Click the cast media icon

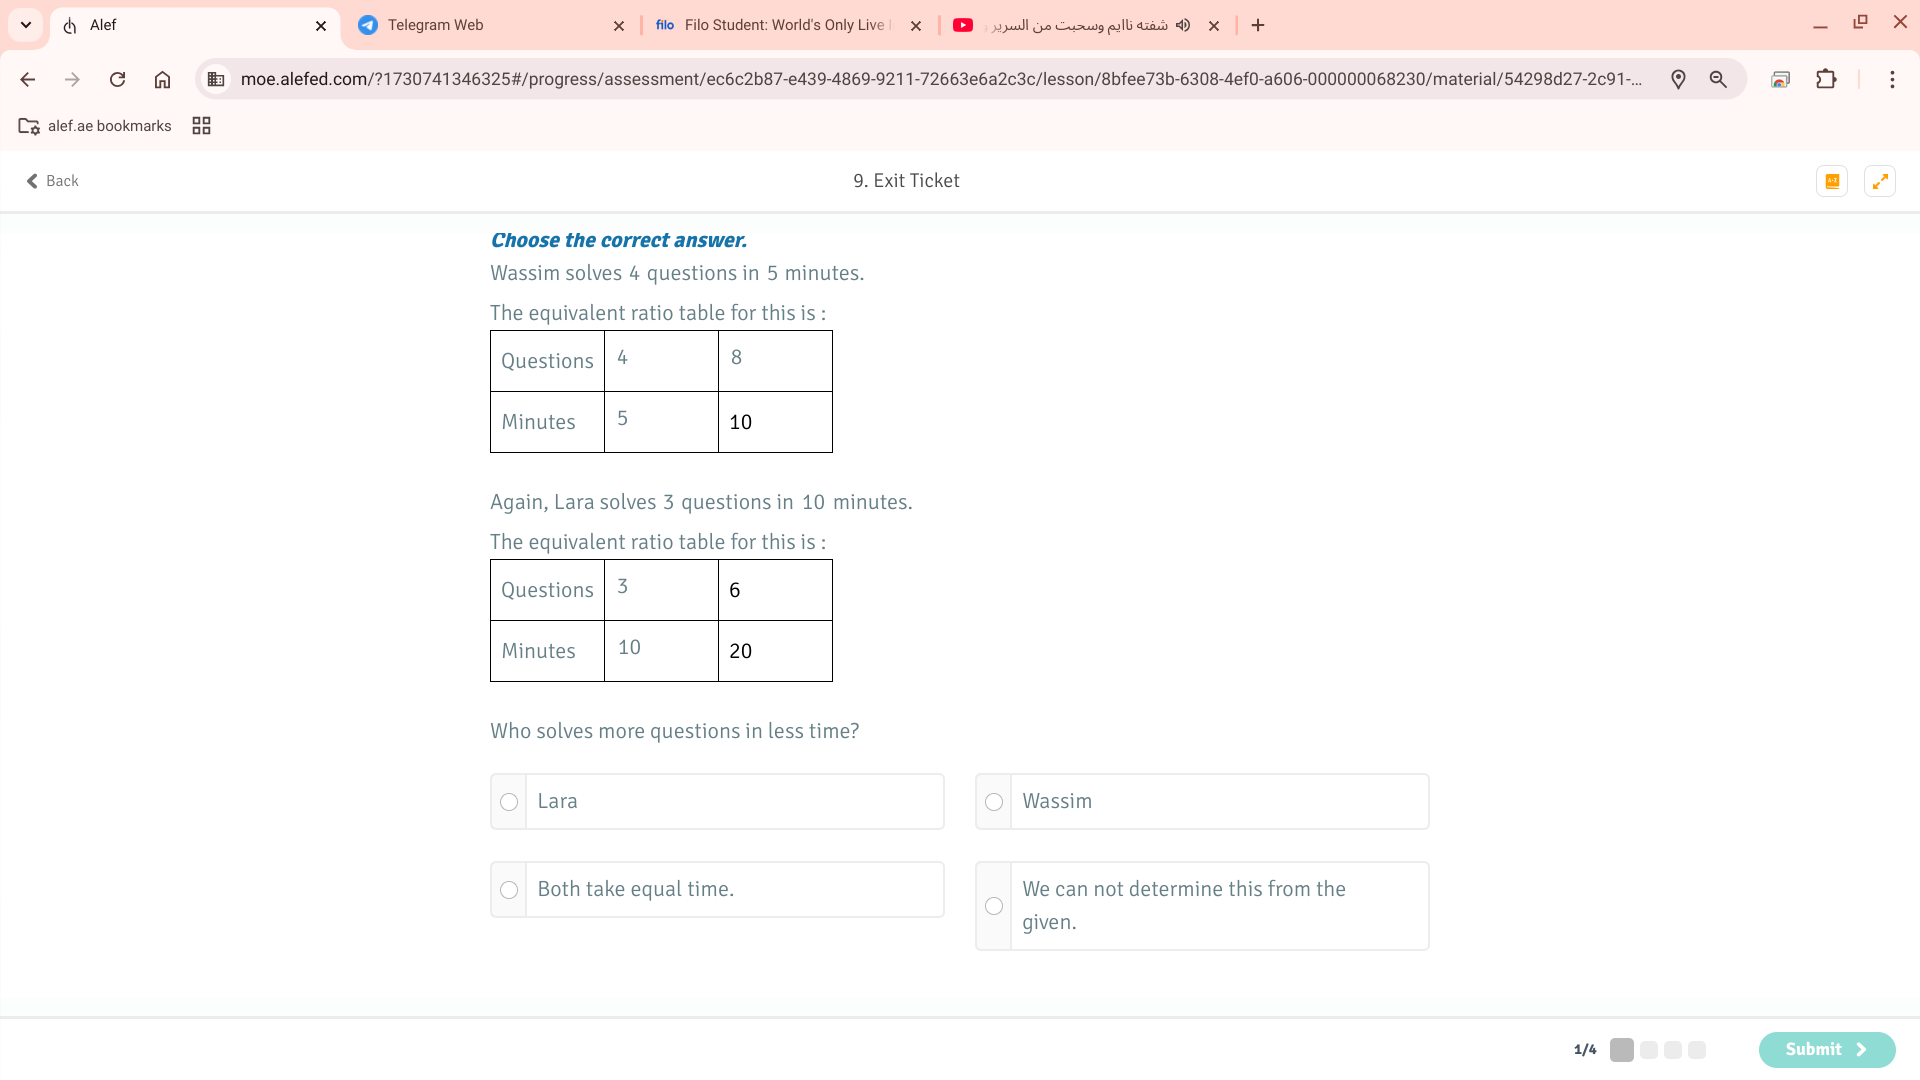click(x=1780, y=79)
